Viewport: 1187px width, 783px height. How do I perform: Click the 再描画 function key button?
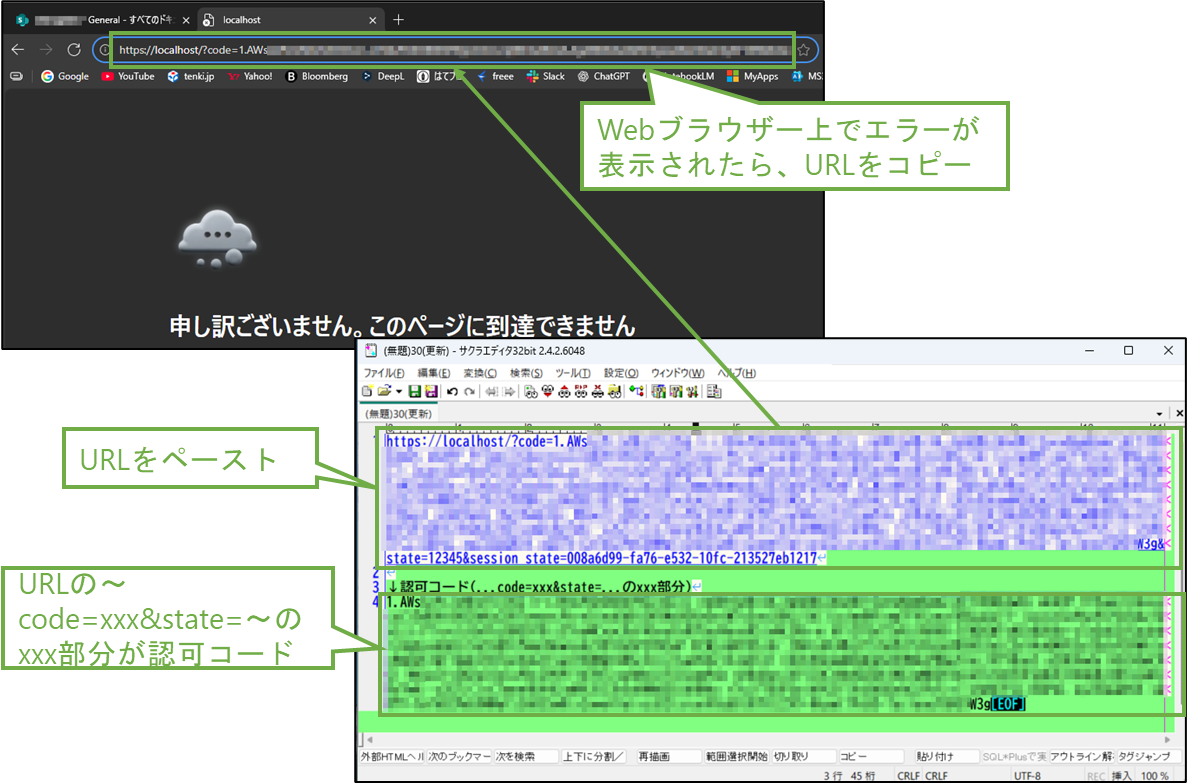click(x=668, y=756)
